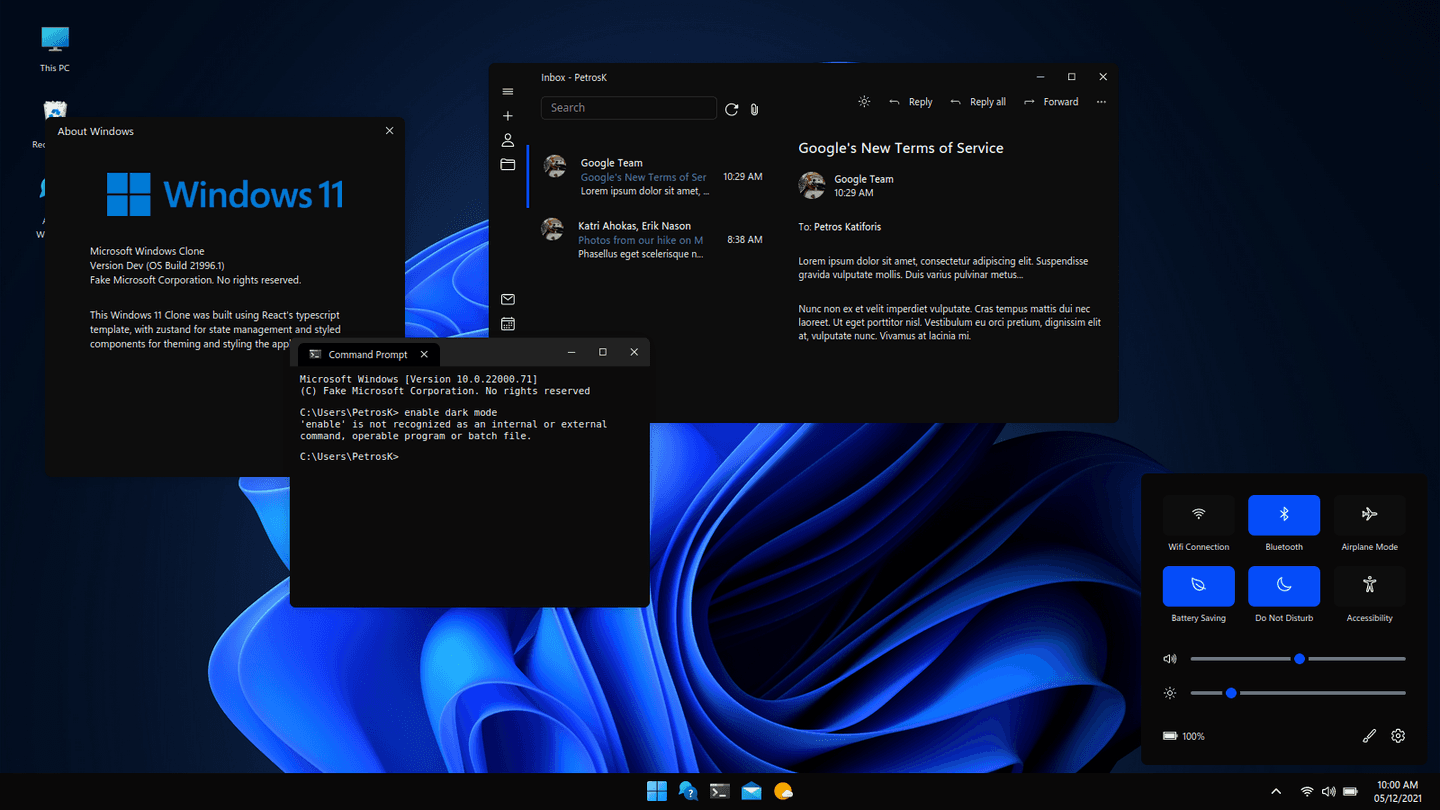
Task: Close the Command Prompt tab
Action: coord(424,354)
